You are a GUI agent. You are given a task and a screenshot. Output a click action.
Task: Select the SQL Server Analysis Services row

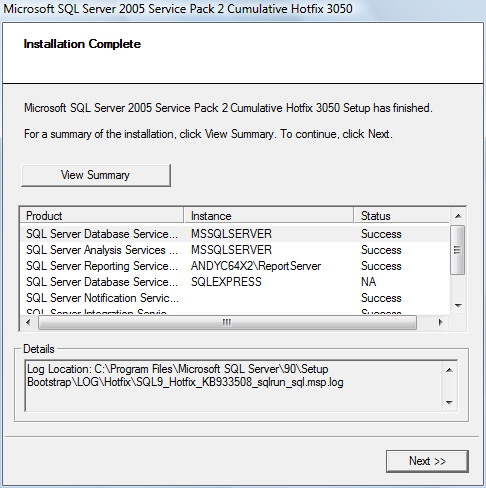pos(235,250)
